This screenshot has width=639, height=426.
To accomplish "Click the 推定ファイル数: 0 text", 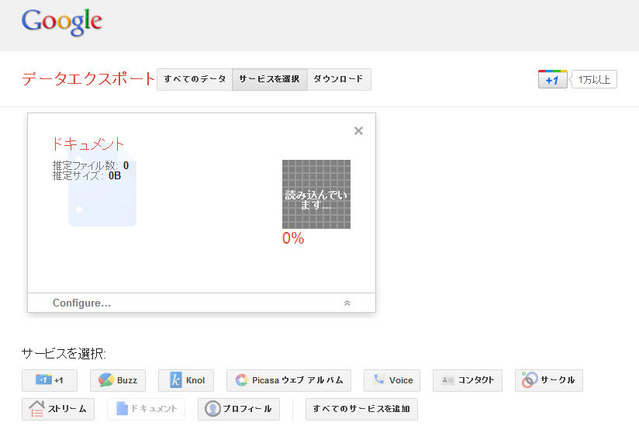I will pos(90,166).
